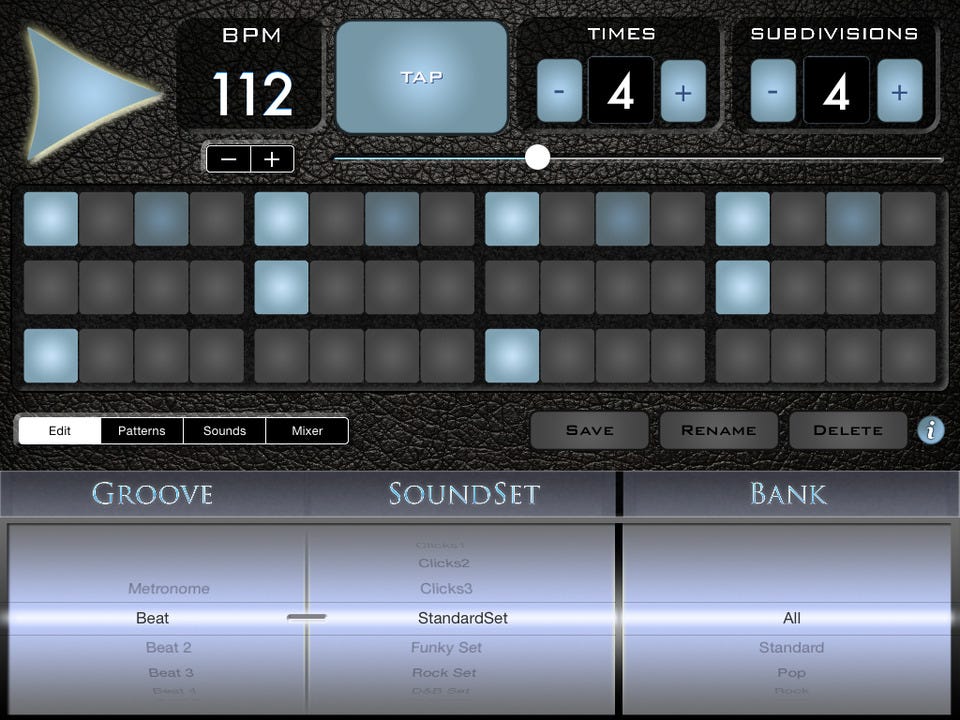960x720 pixels.
Task: Decrease Subdivisions with the minus button
Action: tap(773, 91)
